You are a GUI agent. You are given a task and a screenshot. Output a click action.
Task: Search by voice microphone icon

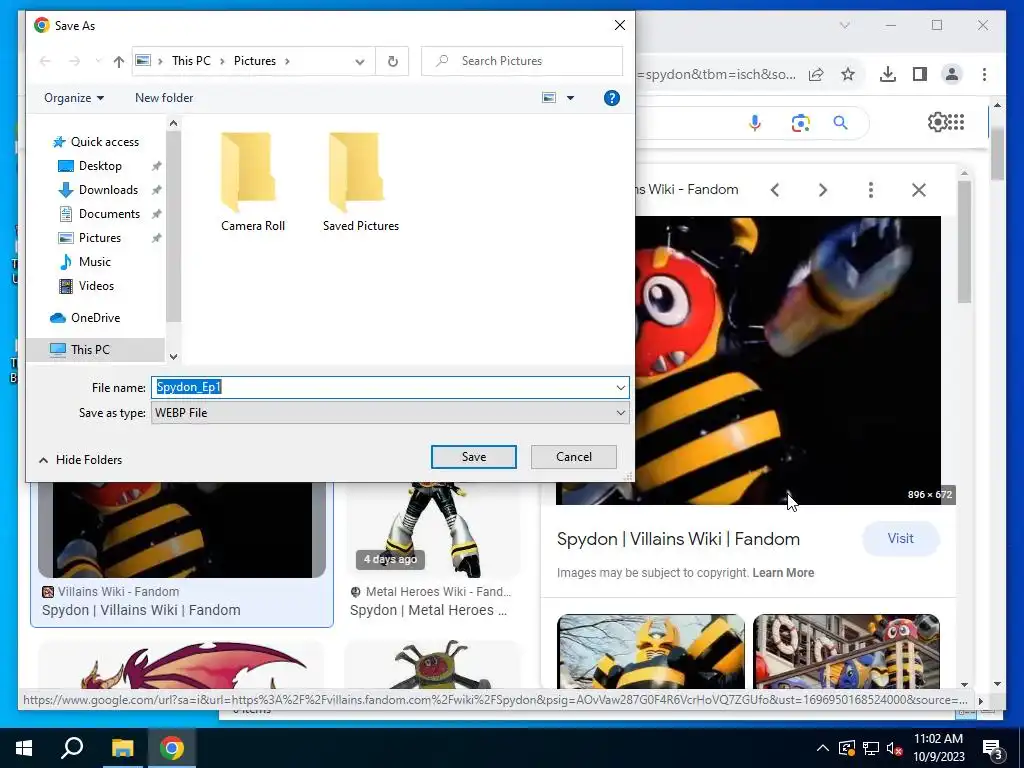(x=755, y=123)
